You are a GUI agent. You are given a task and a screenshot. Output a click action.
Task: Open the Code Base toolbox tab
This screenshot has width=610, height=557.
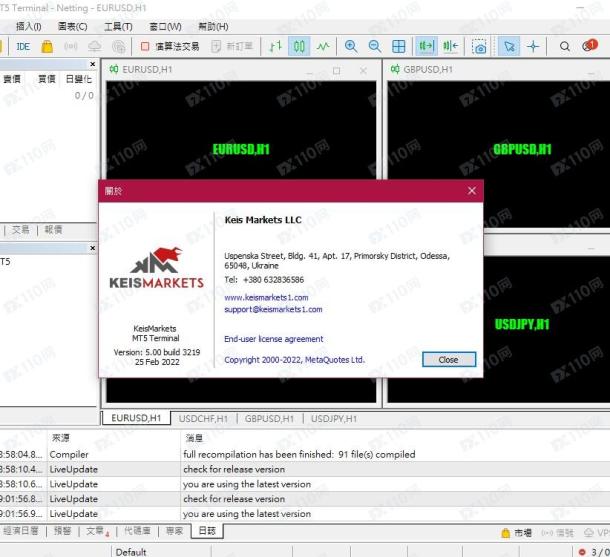[137, 531]
